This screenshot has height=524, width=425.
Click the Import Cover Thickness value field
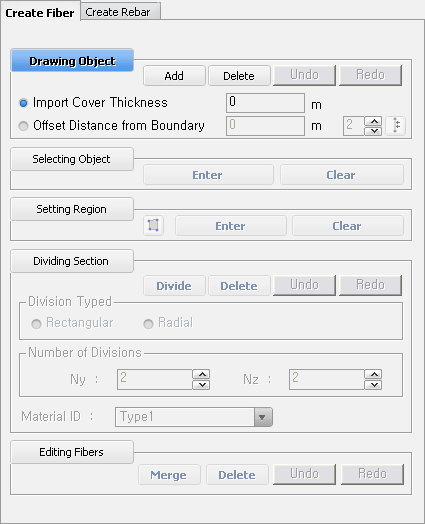(x=265, y=103)
